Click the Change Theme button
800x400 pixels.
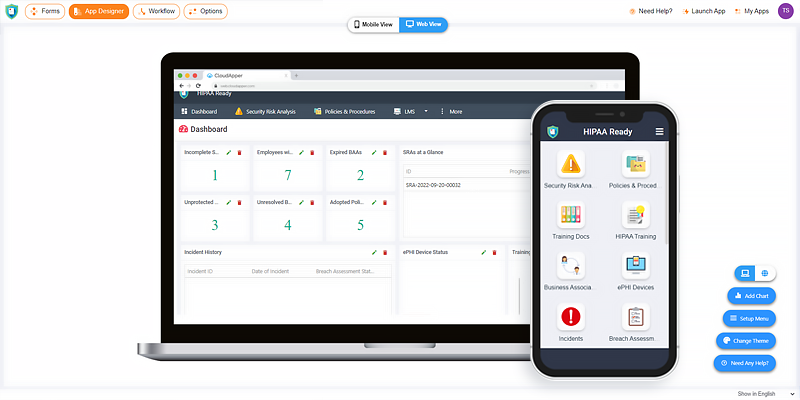tap(746, 341)
